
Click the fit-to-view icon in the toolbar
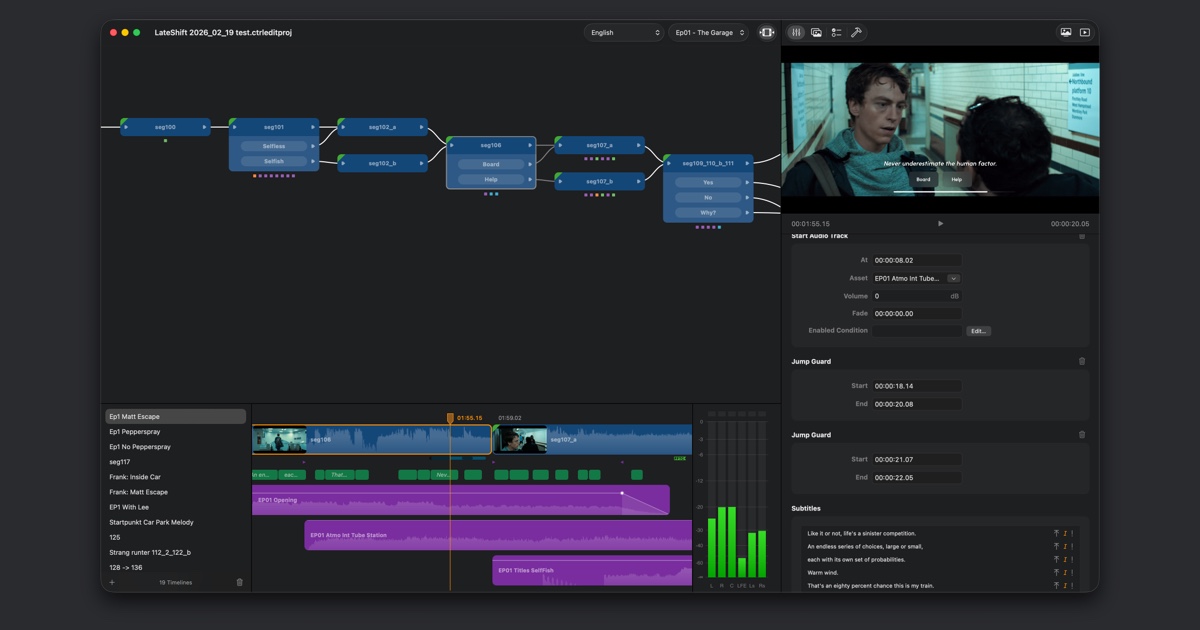[767, 32]
